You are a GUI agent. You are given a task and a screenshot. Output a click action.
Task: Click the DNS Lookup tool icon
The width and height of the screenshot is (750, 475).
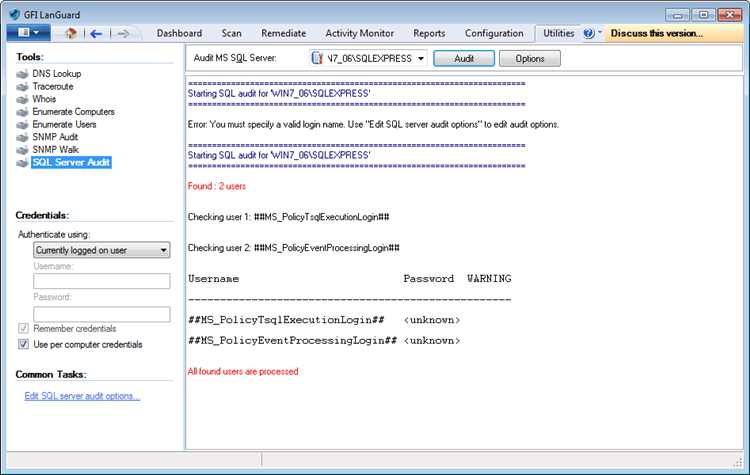click(x=22, y=74)
